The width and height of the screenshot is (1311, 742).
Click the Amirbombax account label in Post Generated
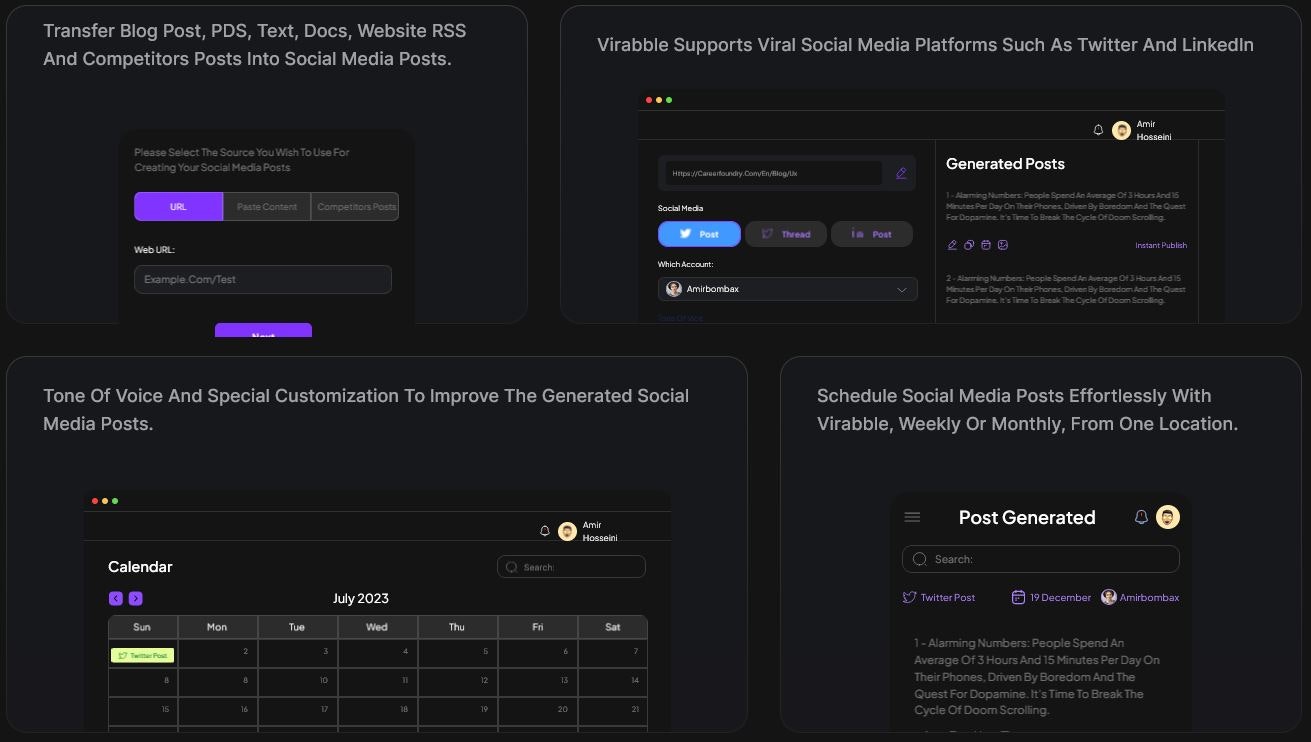[1149, 597]
